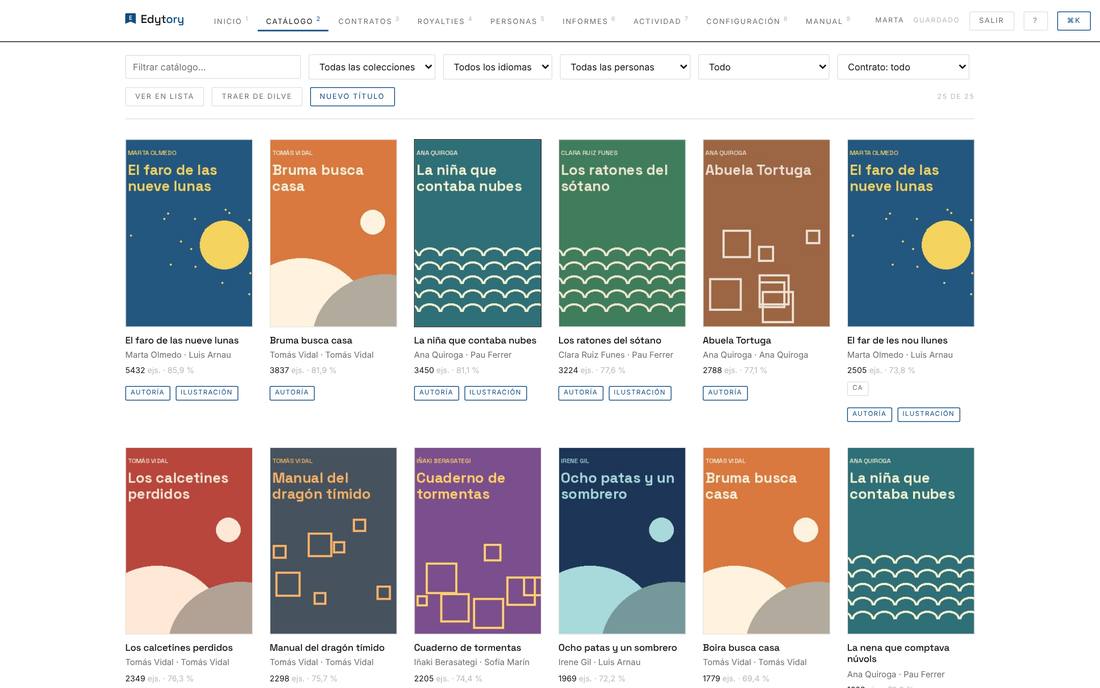Open the 'Todo' status dropdown
The width and height of the screenshot is (1100, 688).
[x=763, y=67]
